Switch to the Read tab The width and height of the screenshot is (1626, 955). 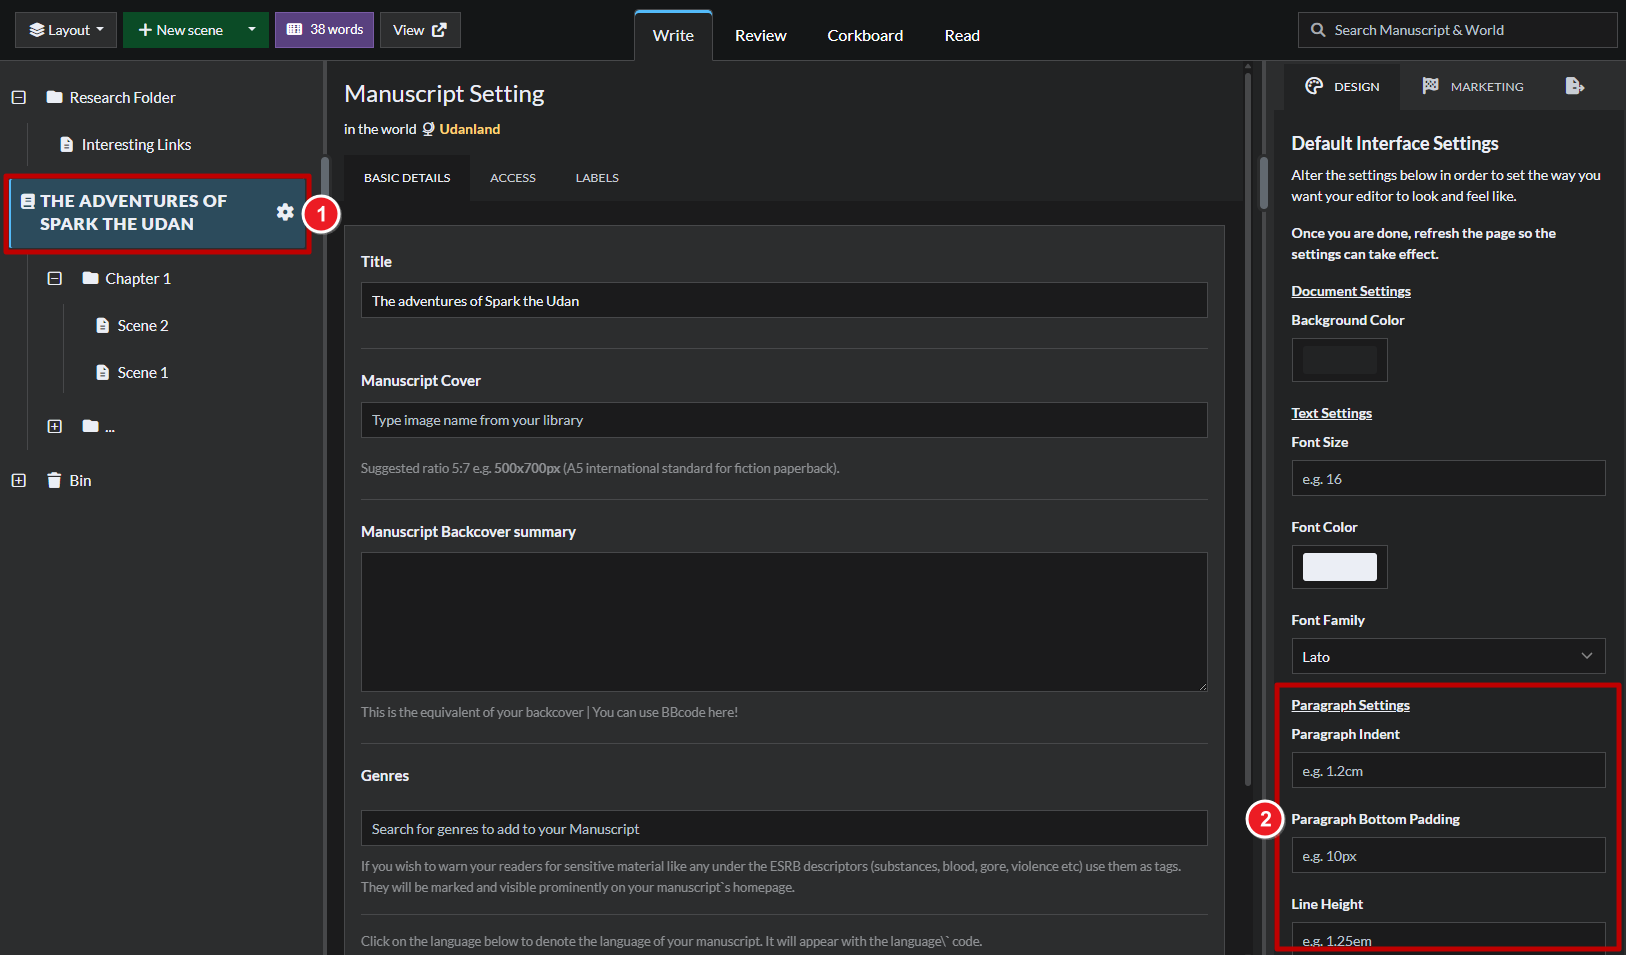pos(962,35)
